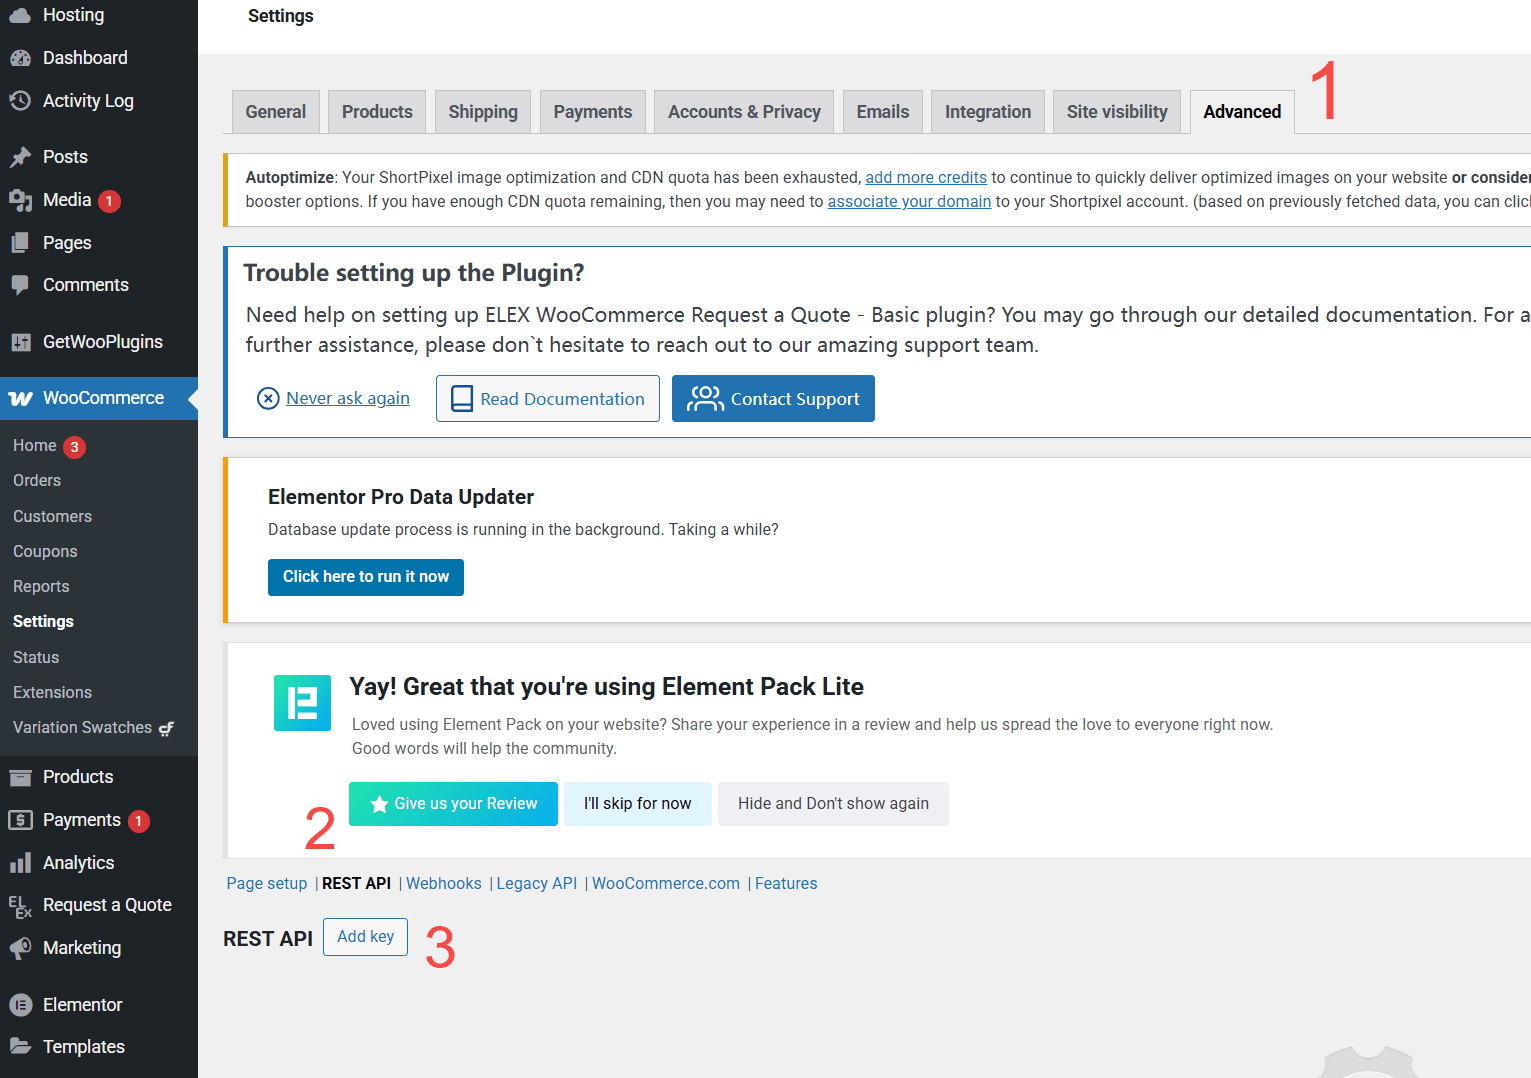Click the Variation Swatches brush icon

[x=166, y=728]
